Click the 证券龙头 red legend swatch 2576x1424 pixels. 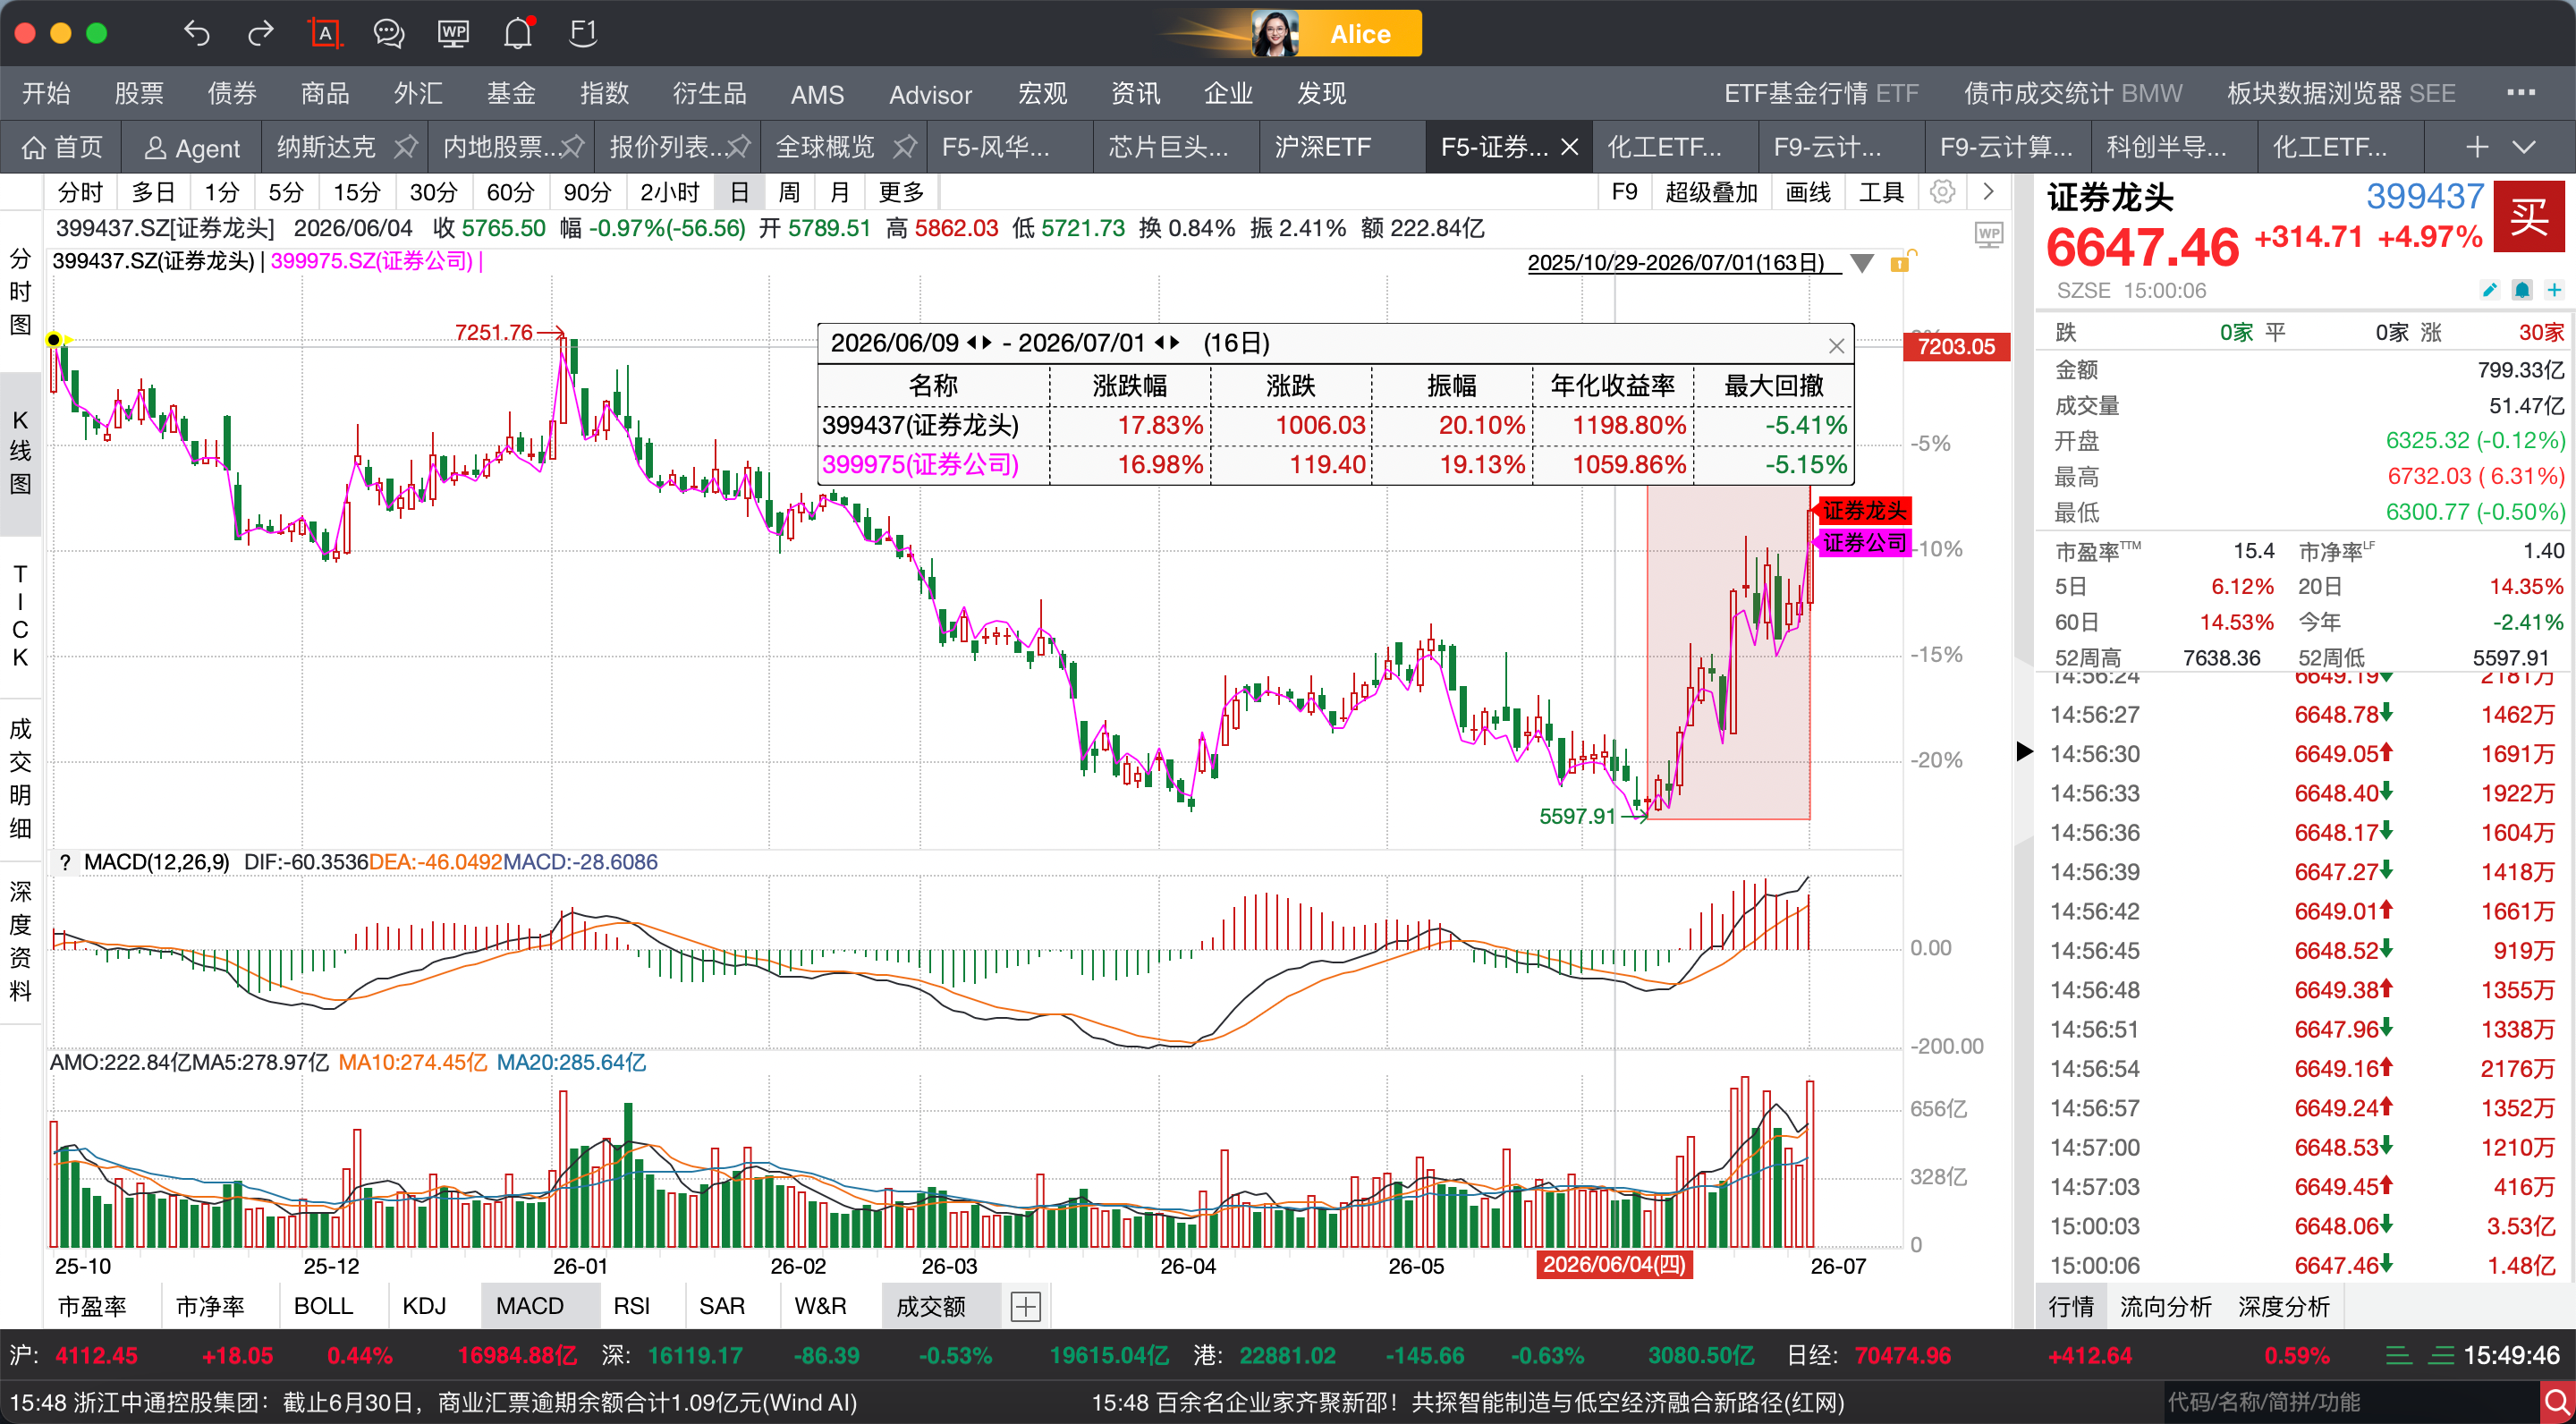click(1864, 510)
